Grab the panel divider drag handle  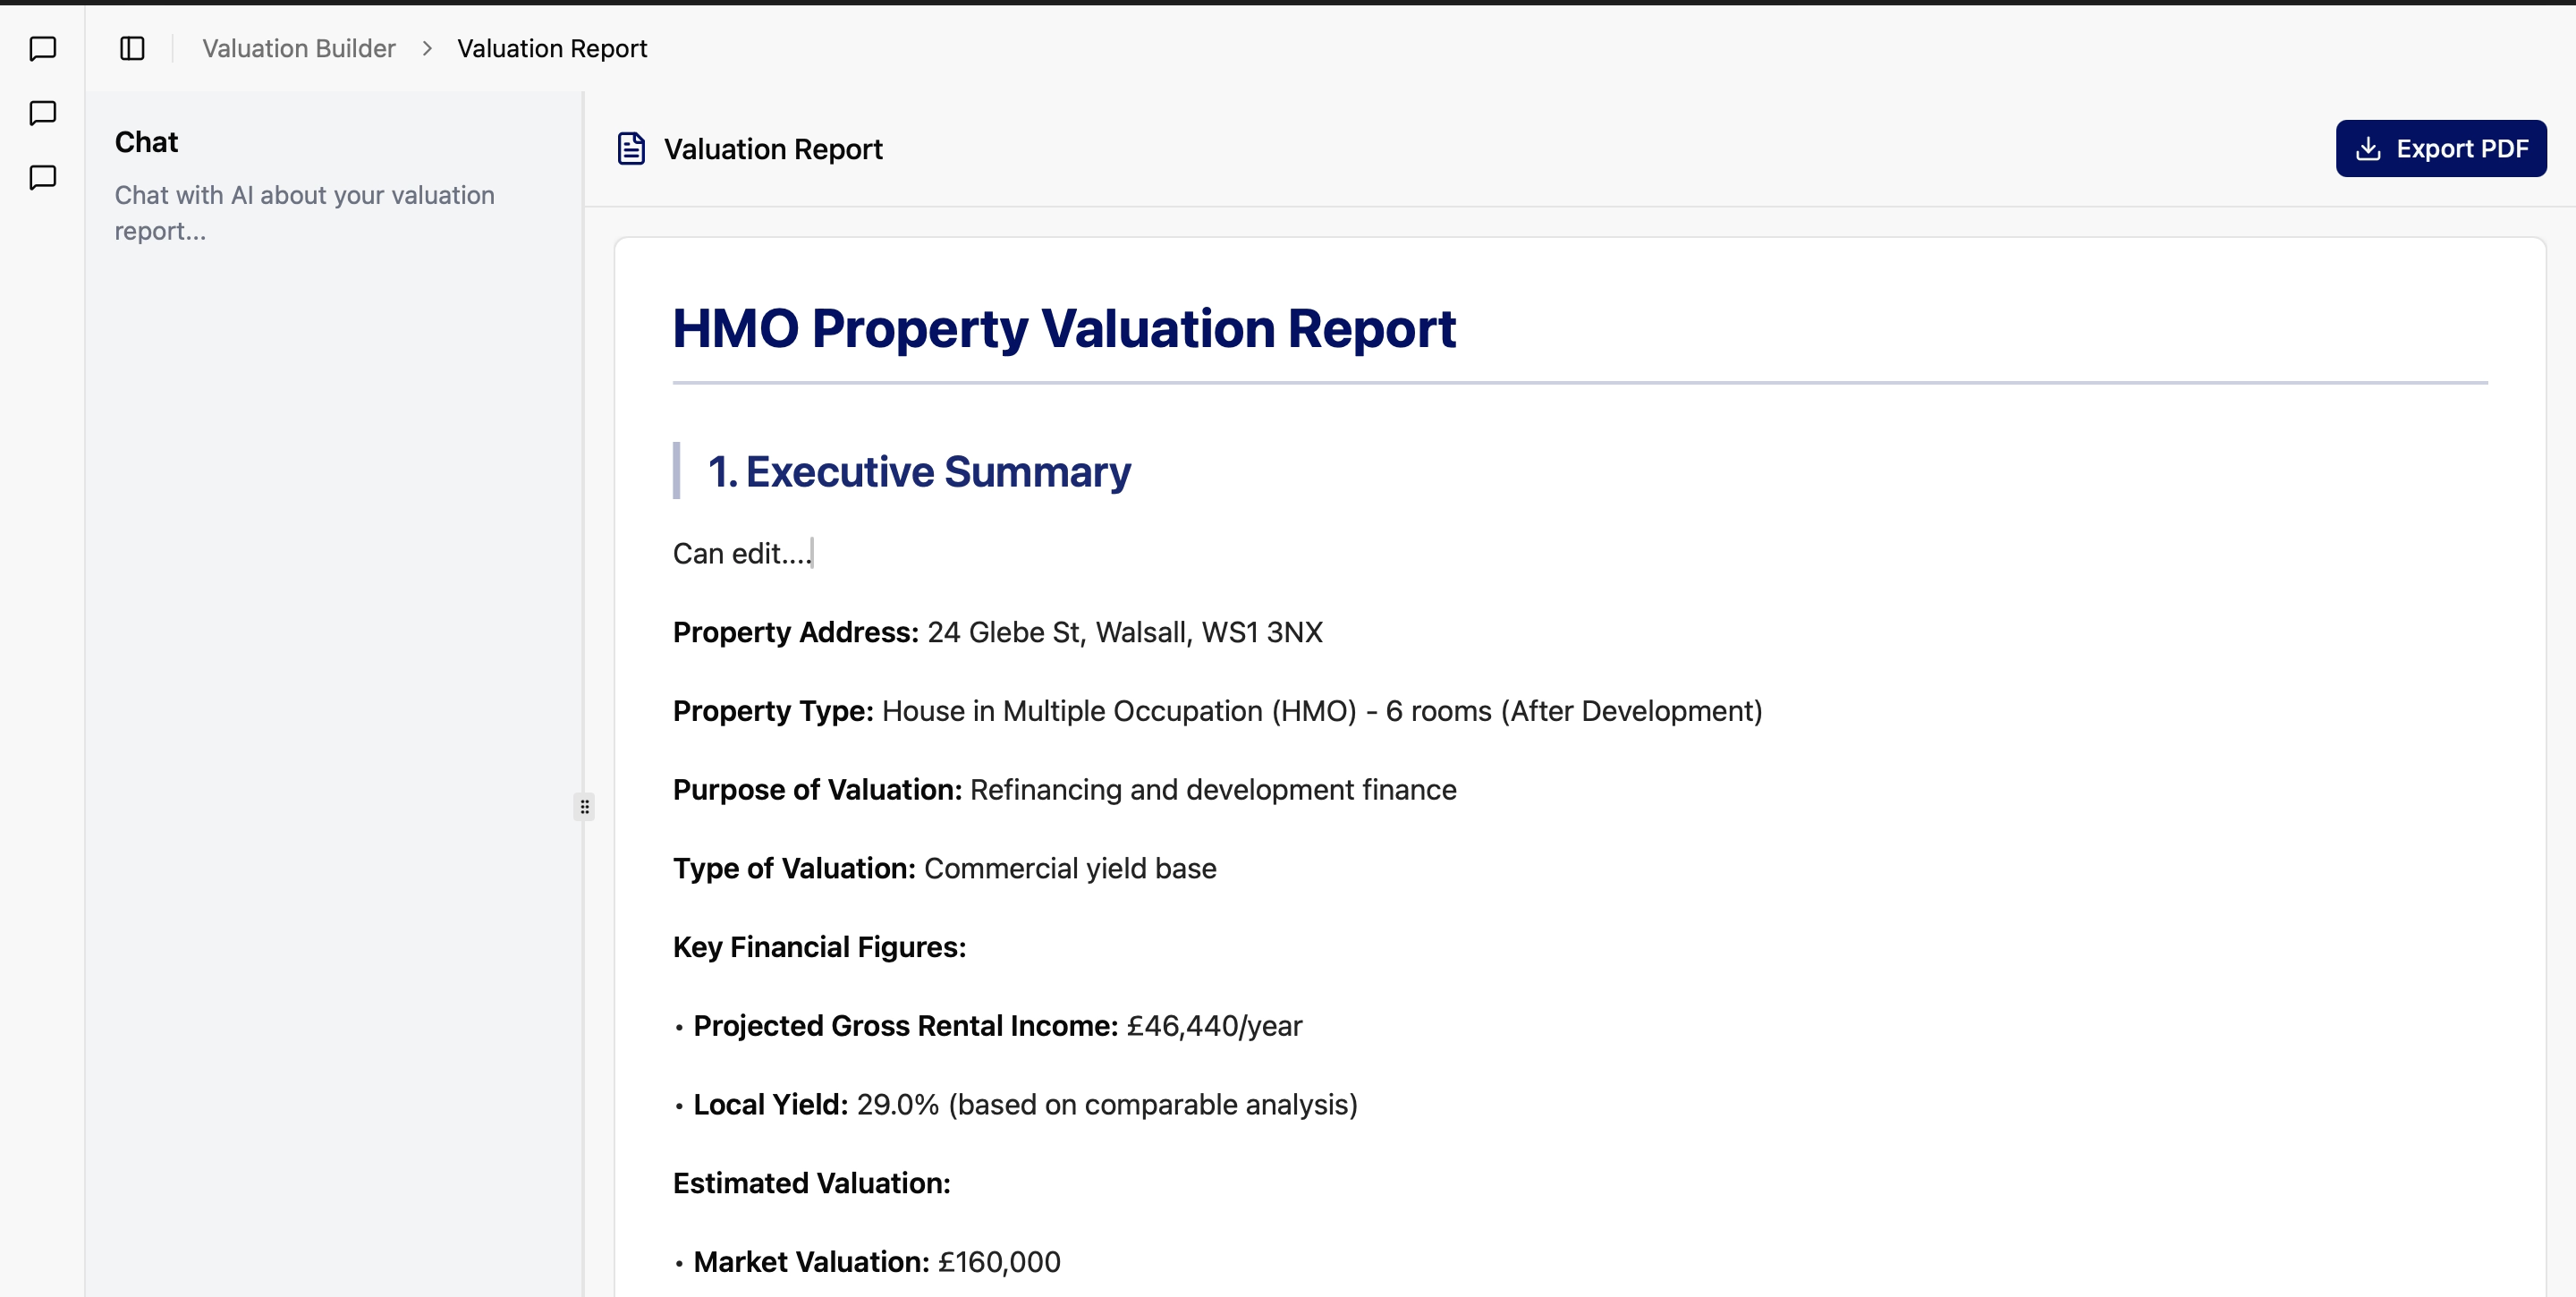(x=585, y=807)
